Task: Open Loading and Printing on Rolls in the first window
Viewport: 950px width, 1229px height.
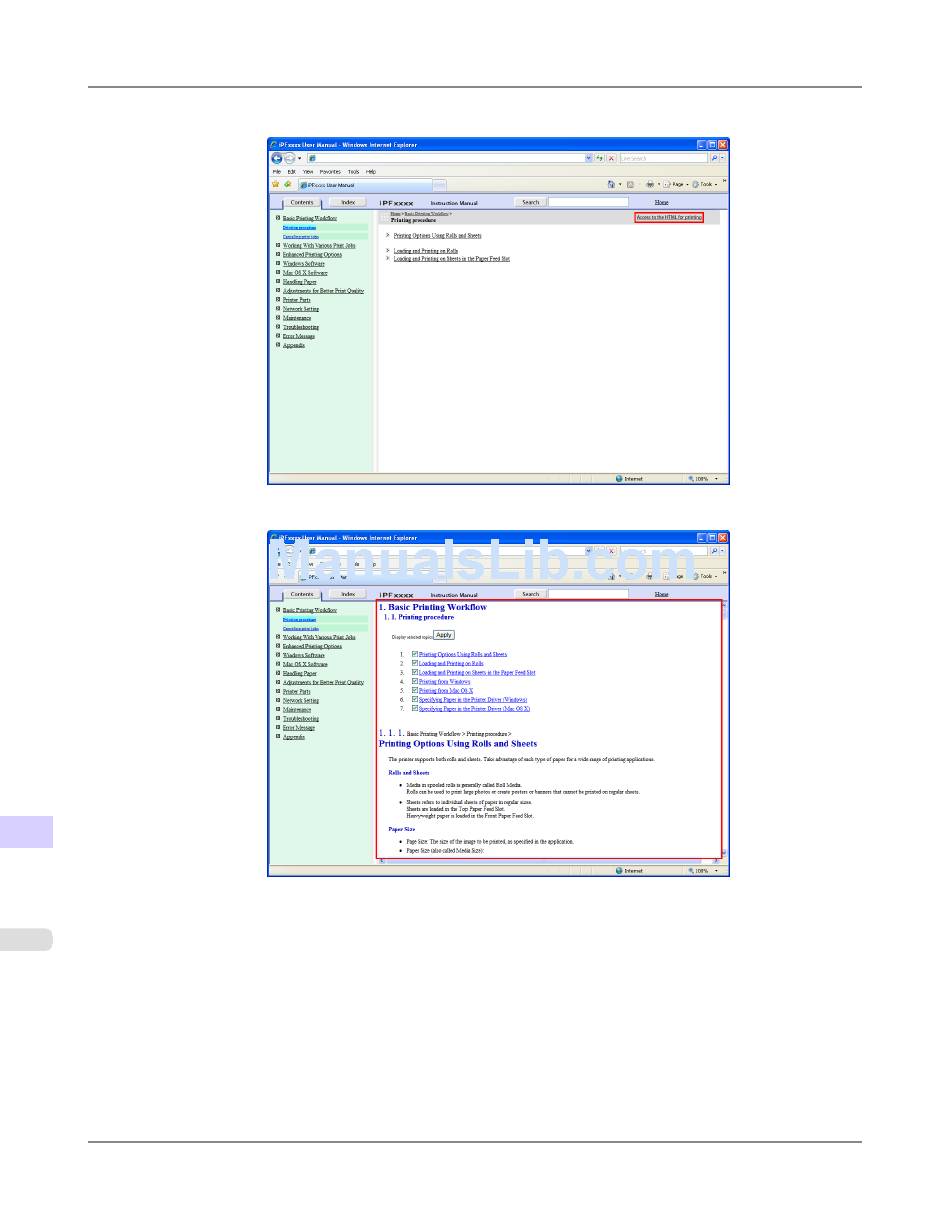Action: click(x=426, y=250)
